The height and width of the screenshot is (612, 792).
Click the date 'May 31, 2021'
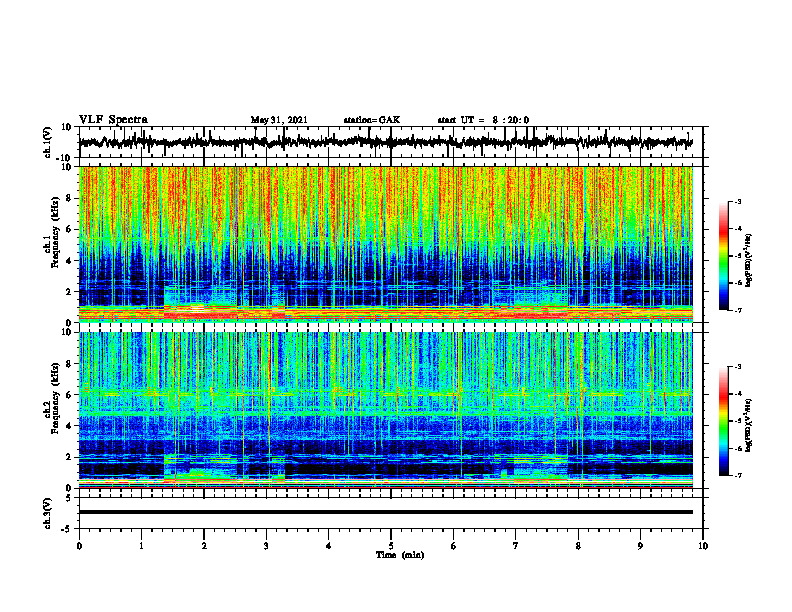click(x=279, y=120)
